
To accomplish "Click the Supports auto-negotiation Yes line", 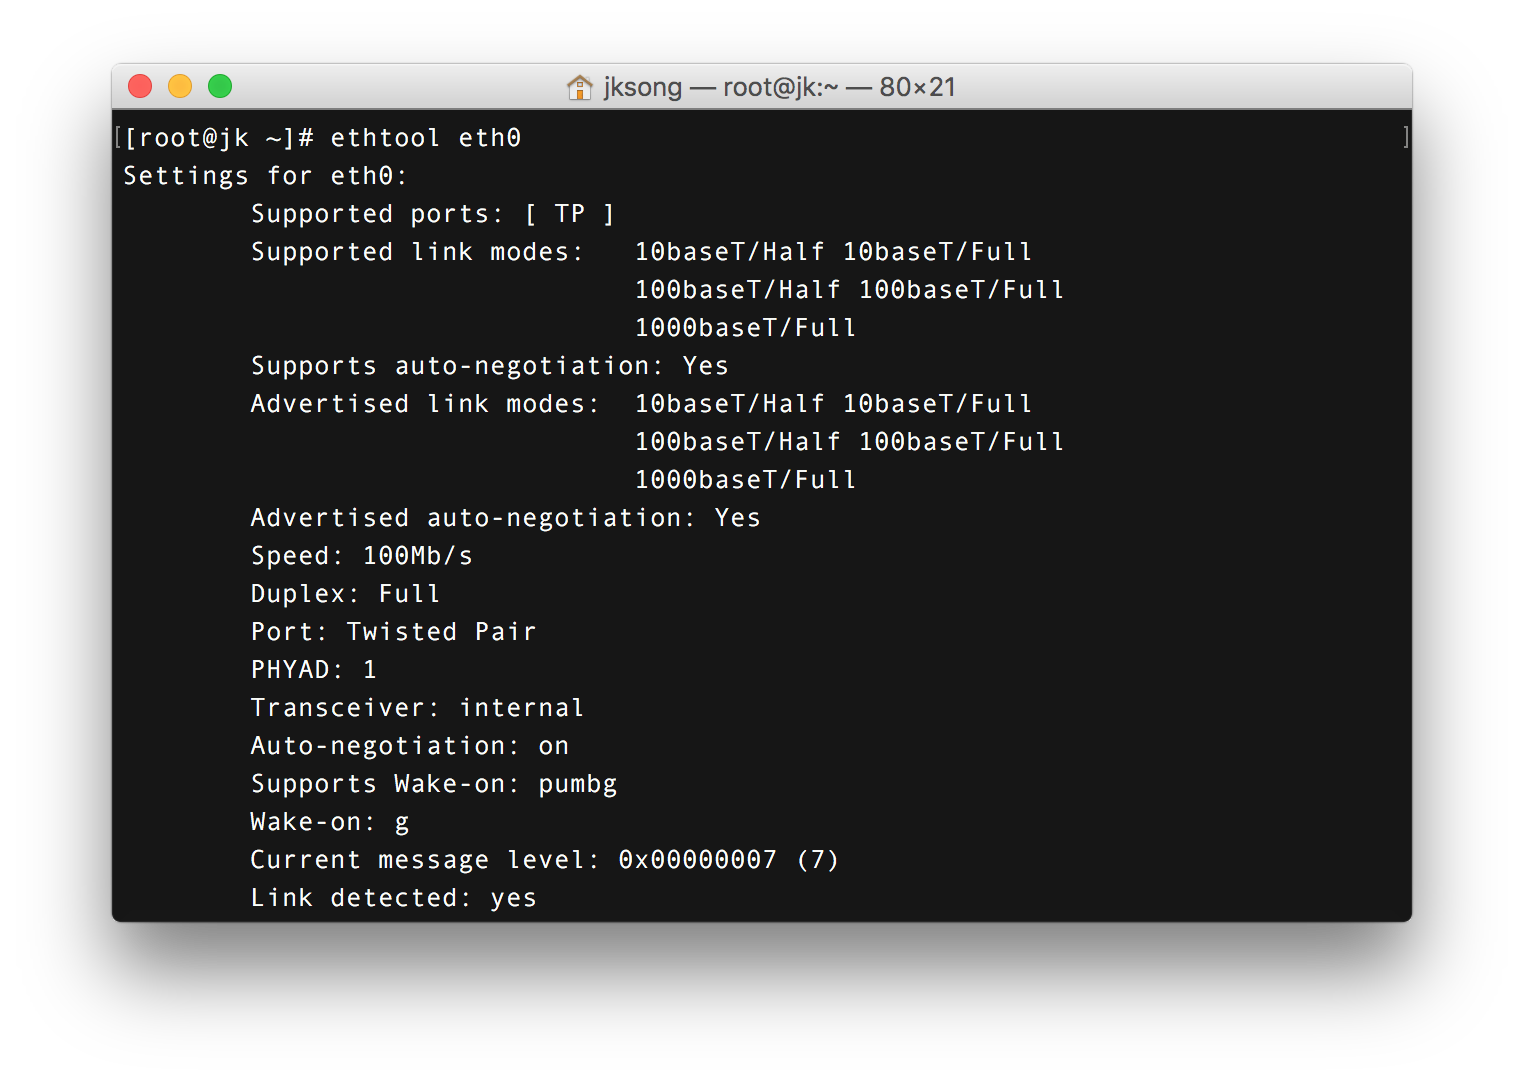I will click(489, 366).
